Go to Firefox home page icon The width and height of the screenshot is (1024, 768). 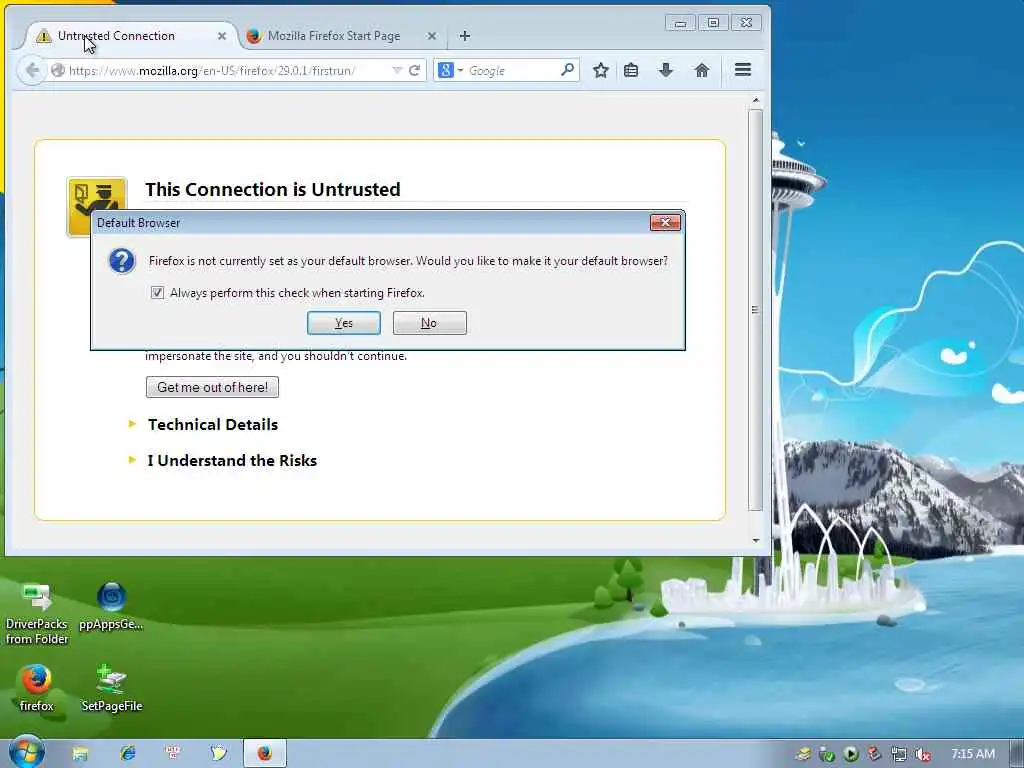701,70
